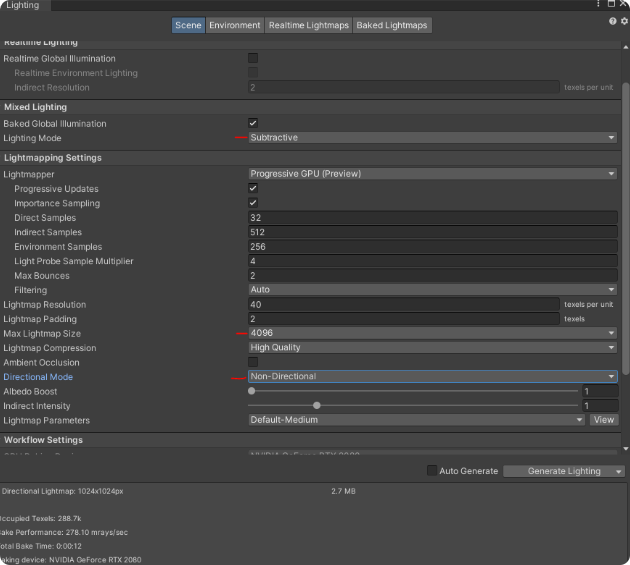Click the Lighting settings gear icon
Screen dimensions: 630x565
coord(624,21)
